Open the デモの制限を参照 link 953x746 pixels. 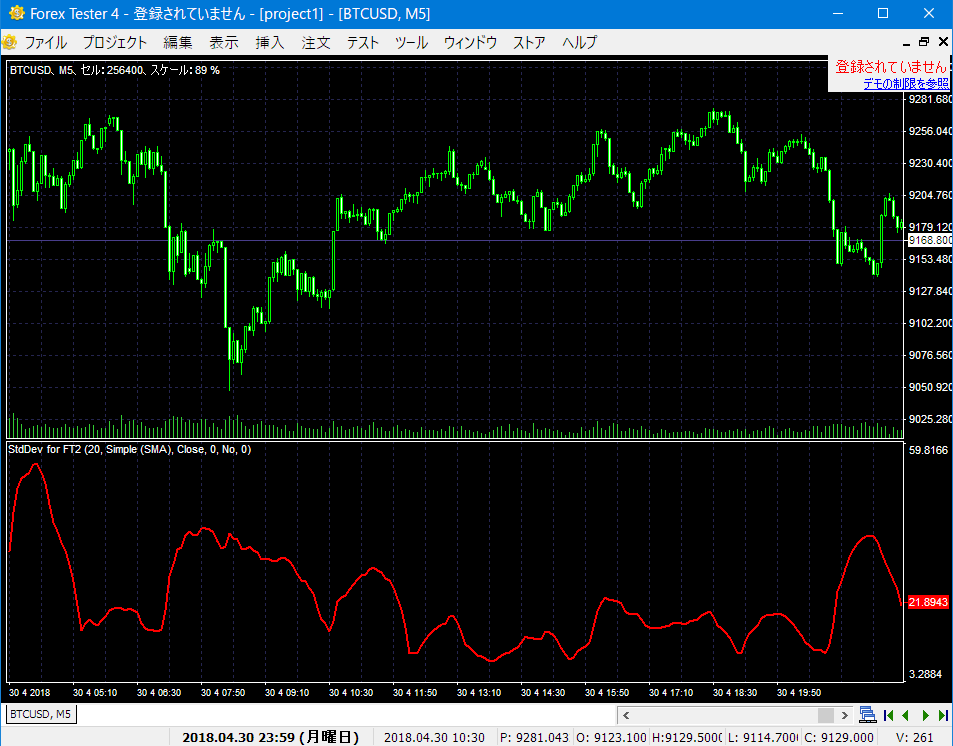click(906, 84)
